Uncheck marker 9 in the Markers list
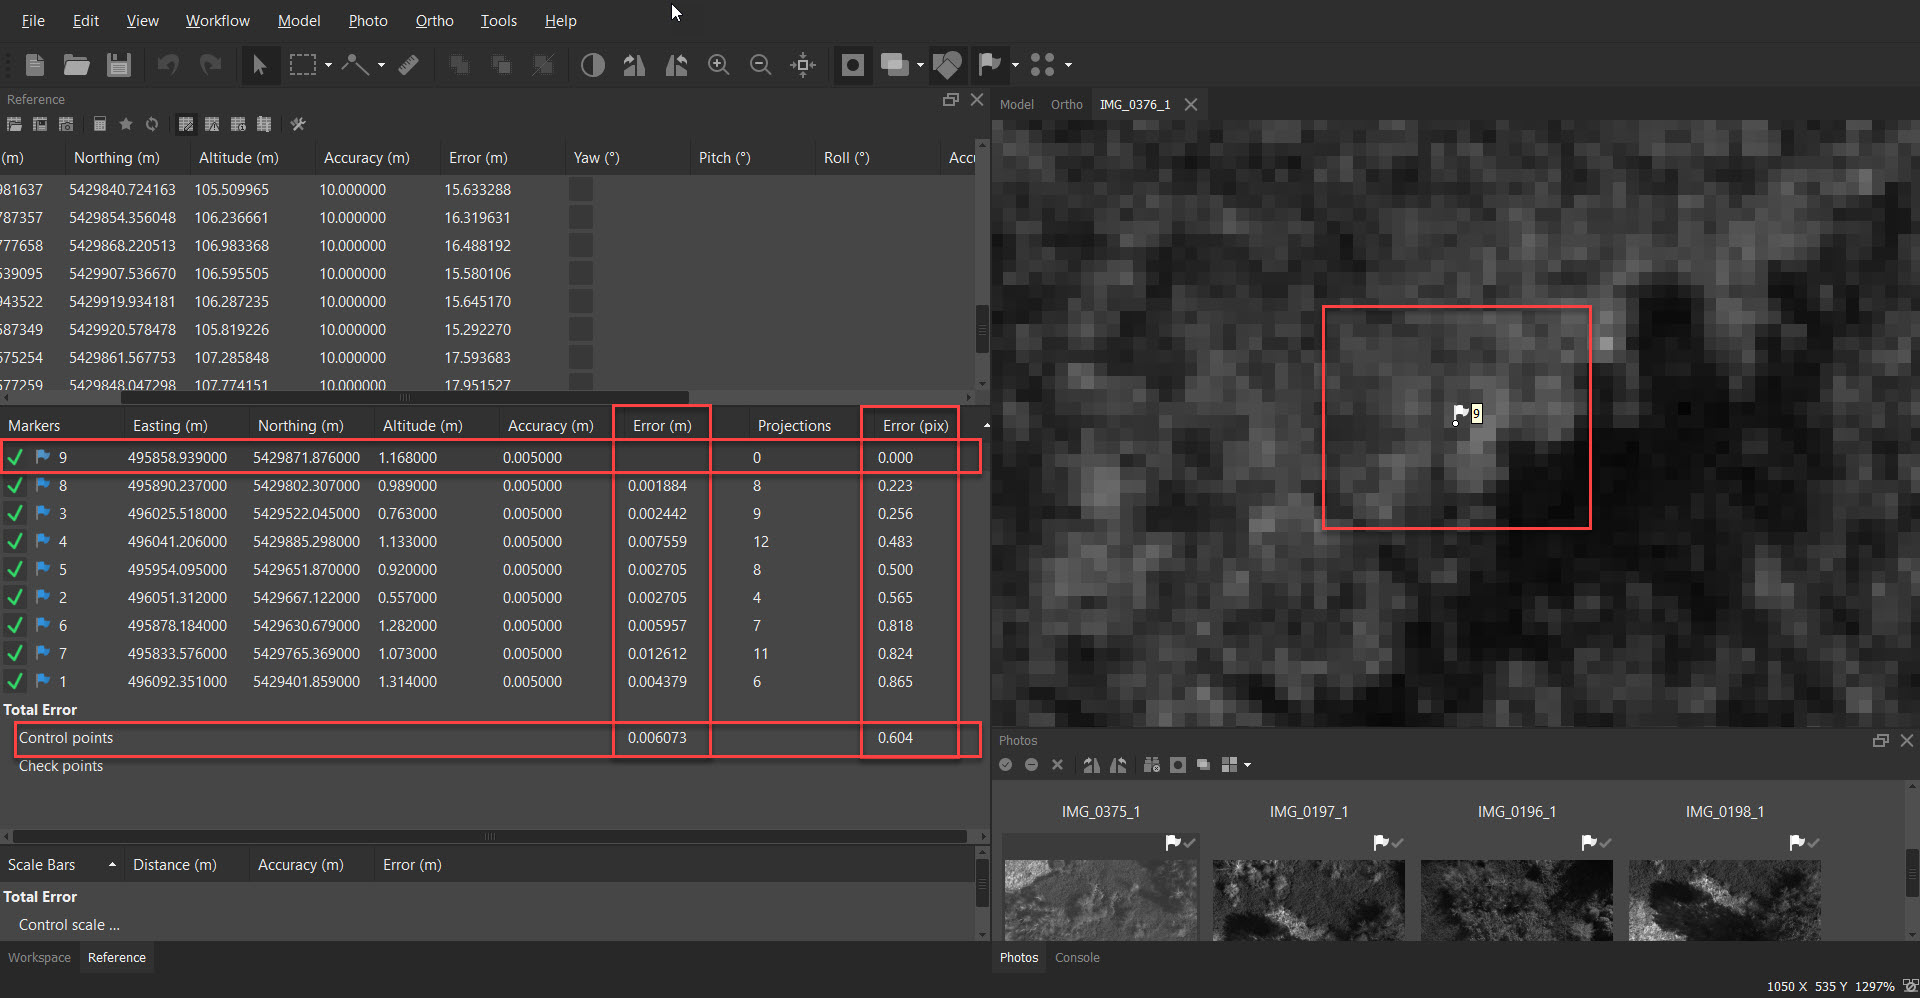Image resolution: width=1920 pixels, height=998 pixels. (x=15, y=457)
